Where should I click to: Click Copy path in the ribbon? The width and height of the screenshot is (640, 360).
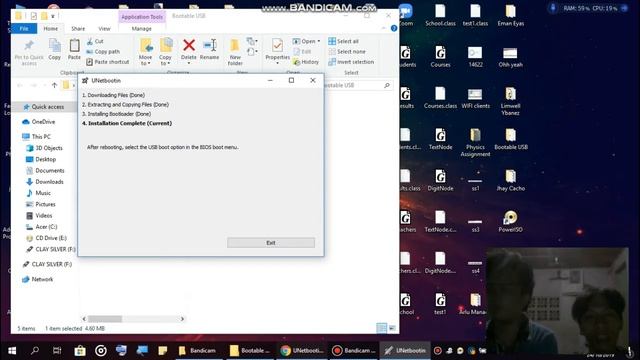[103, 52]
